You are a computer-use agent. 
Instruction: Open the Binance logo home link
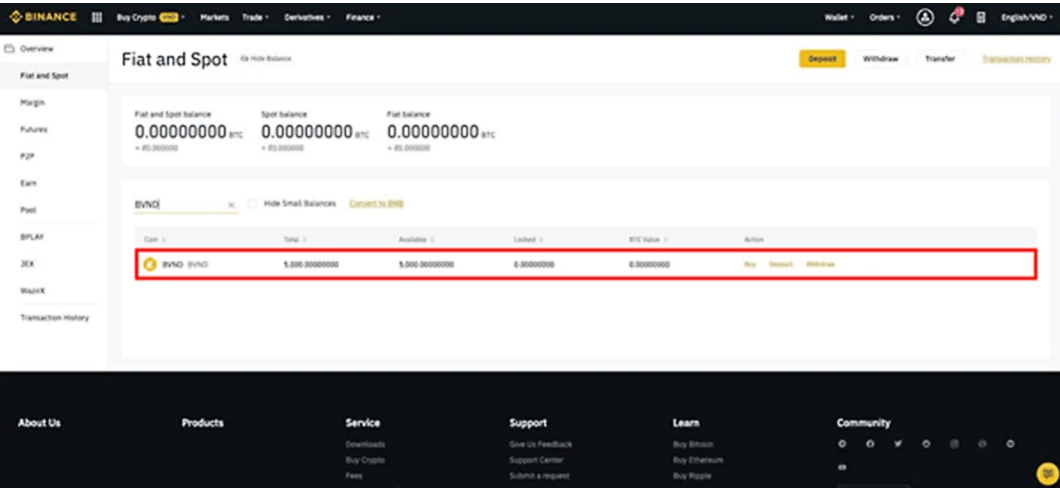43,17
